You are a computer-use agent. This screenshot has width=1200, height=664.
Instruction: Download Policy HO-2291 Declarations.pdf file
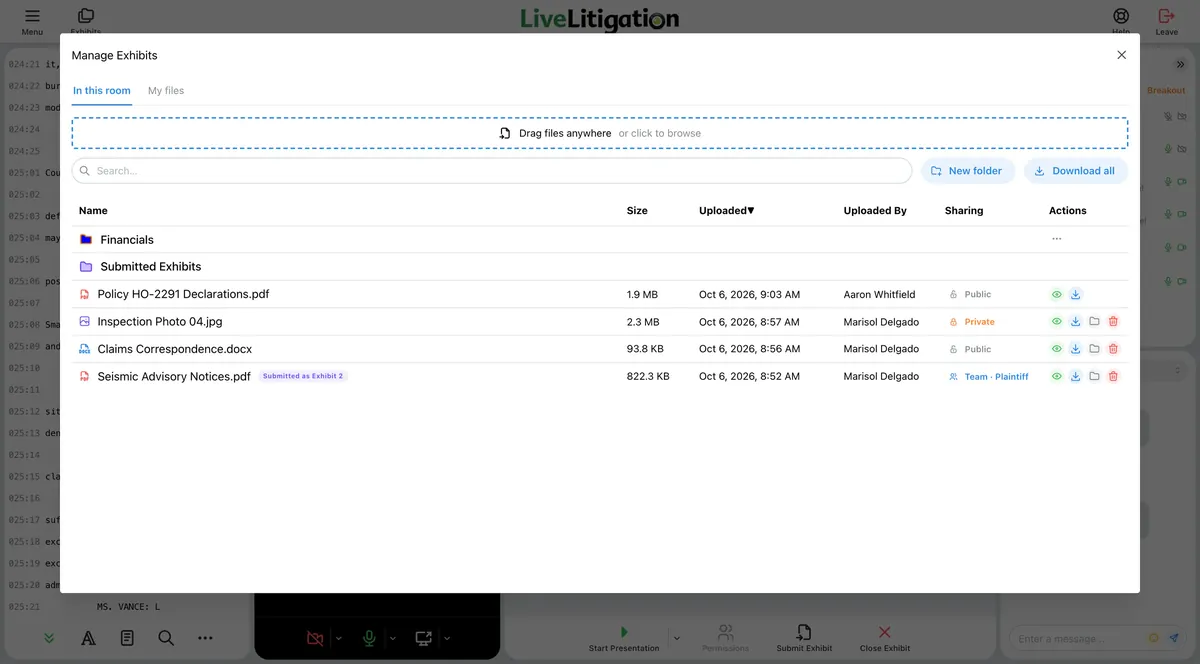click(1075, 294)
